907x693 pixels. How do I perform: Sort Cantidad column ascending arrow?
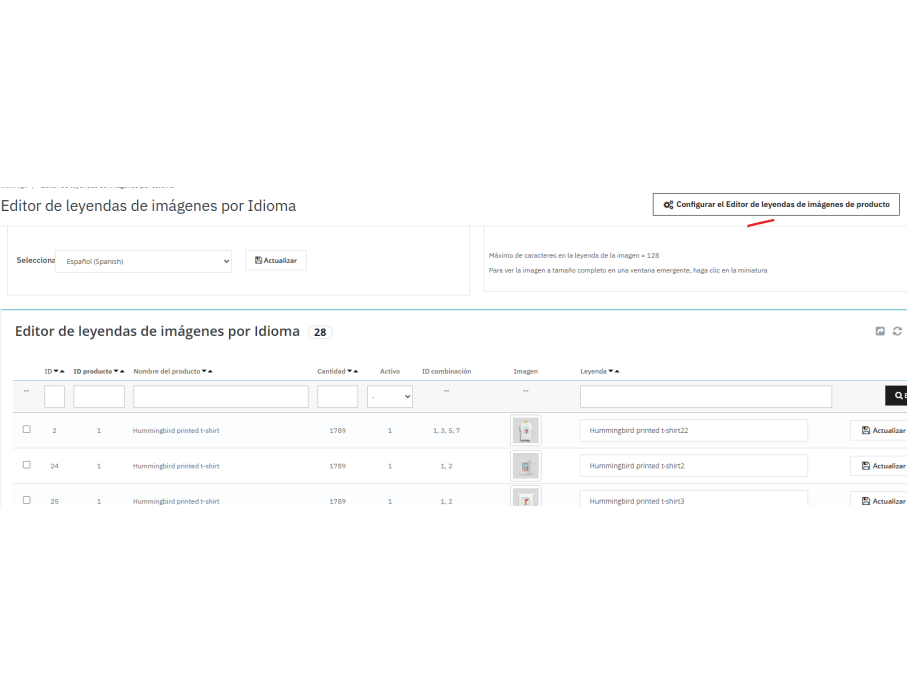(356, 371)
